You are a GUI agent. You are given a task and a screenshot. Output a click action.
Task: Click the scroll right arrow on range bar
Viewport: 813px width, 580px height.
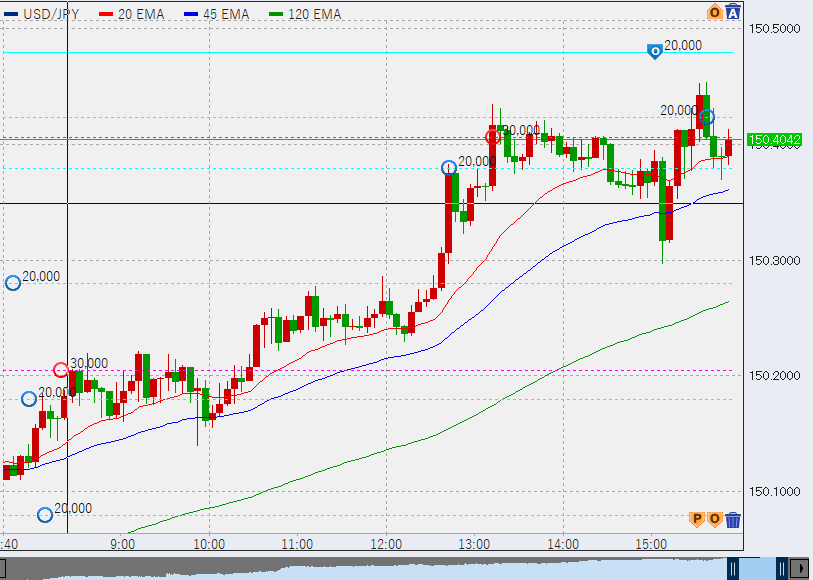click(801, 569)
